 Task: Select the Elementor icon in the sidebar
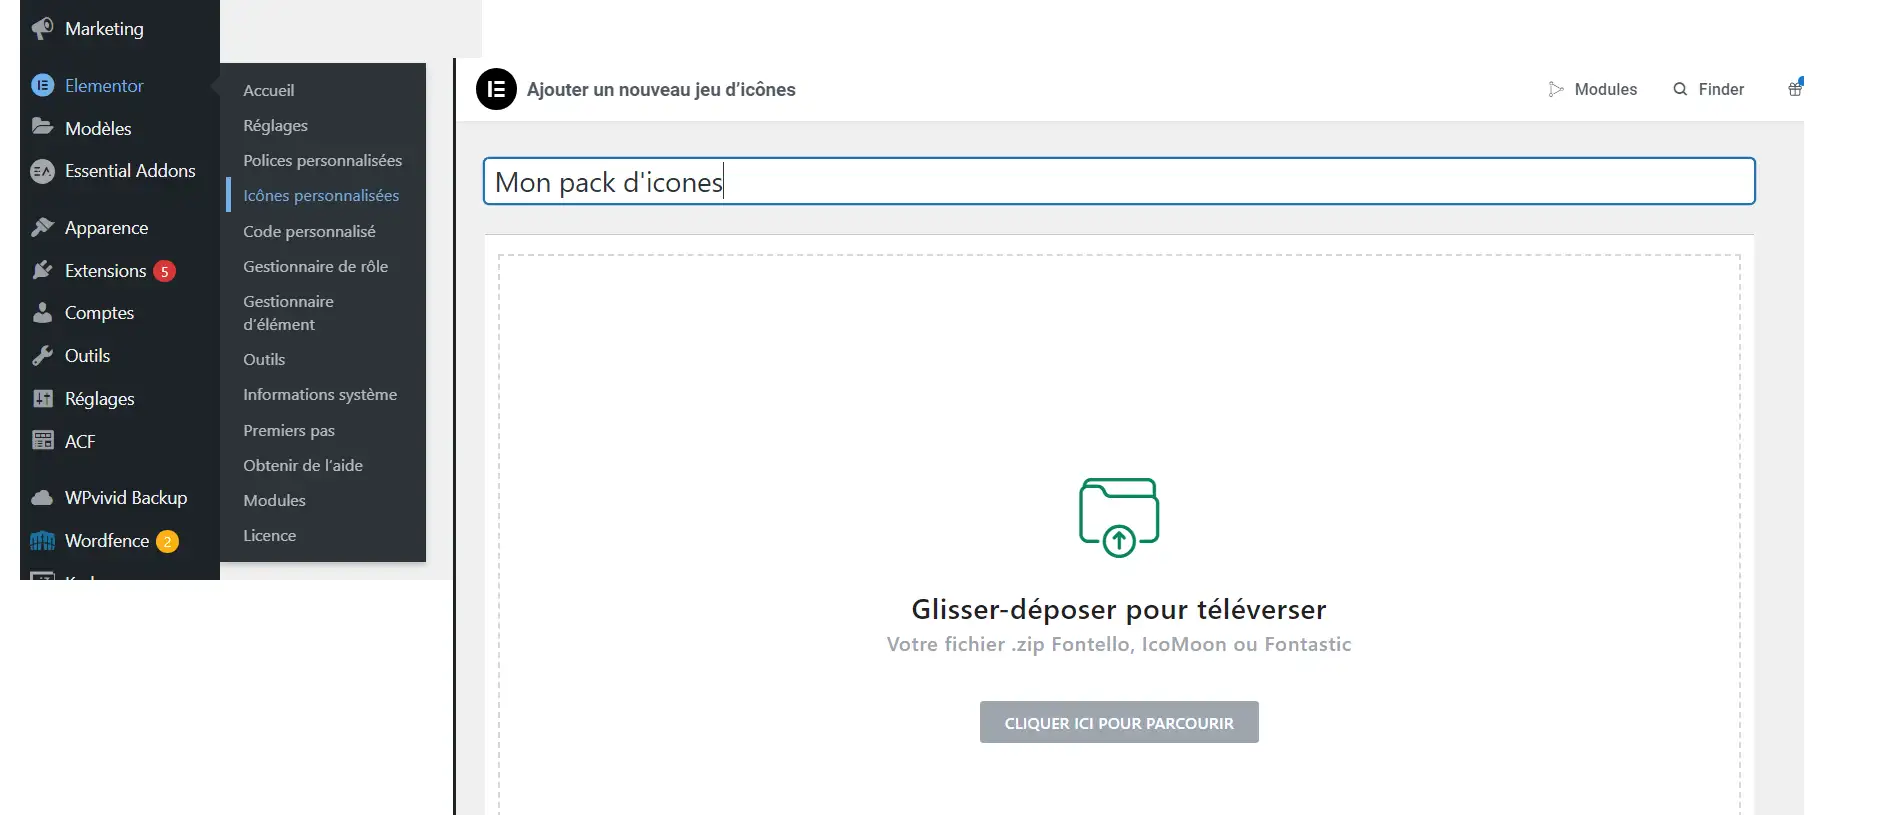(x=41, y=86)
